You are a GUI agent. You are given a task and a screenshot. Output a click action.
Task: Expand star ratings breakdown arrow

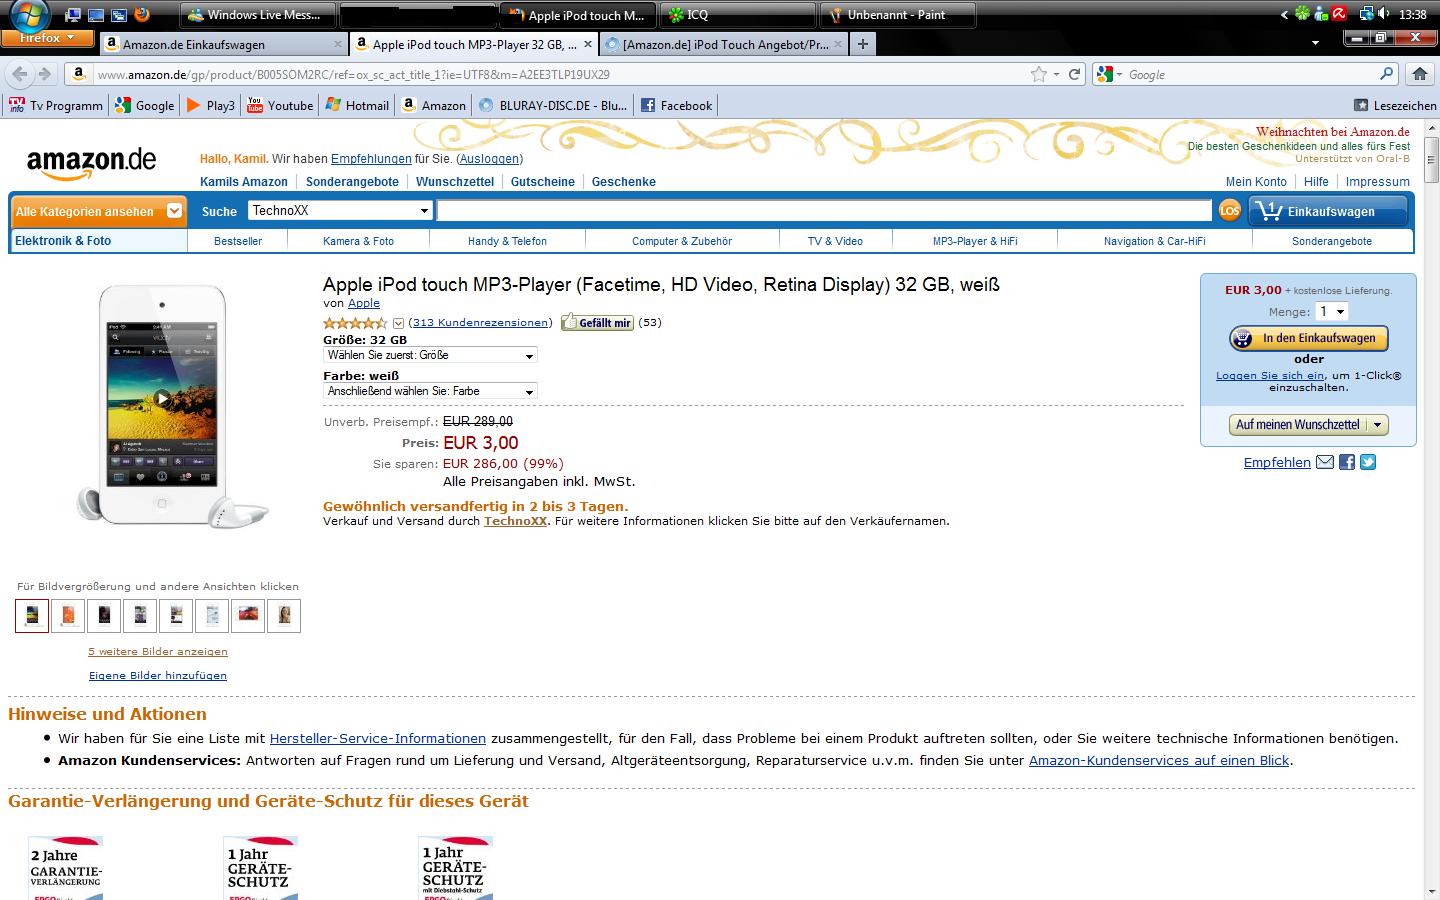coord(398,323)
